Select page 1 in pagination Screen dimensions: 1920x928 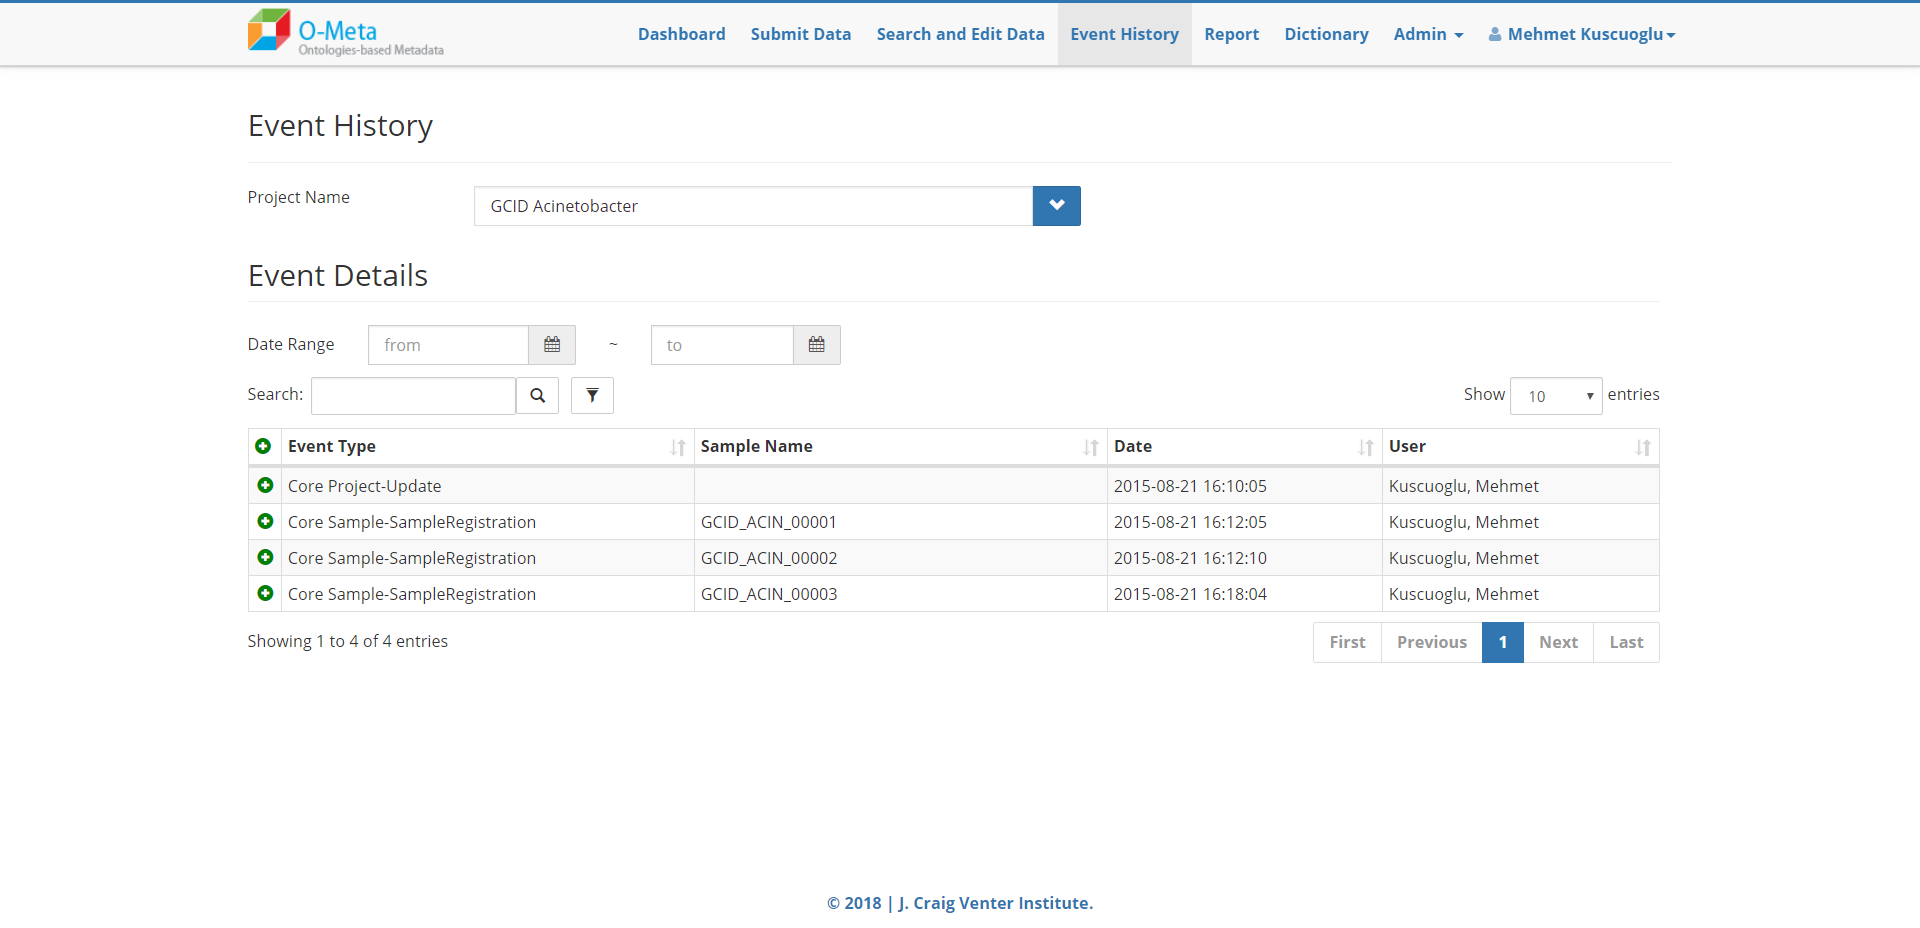coord(1503,642)
